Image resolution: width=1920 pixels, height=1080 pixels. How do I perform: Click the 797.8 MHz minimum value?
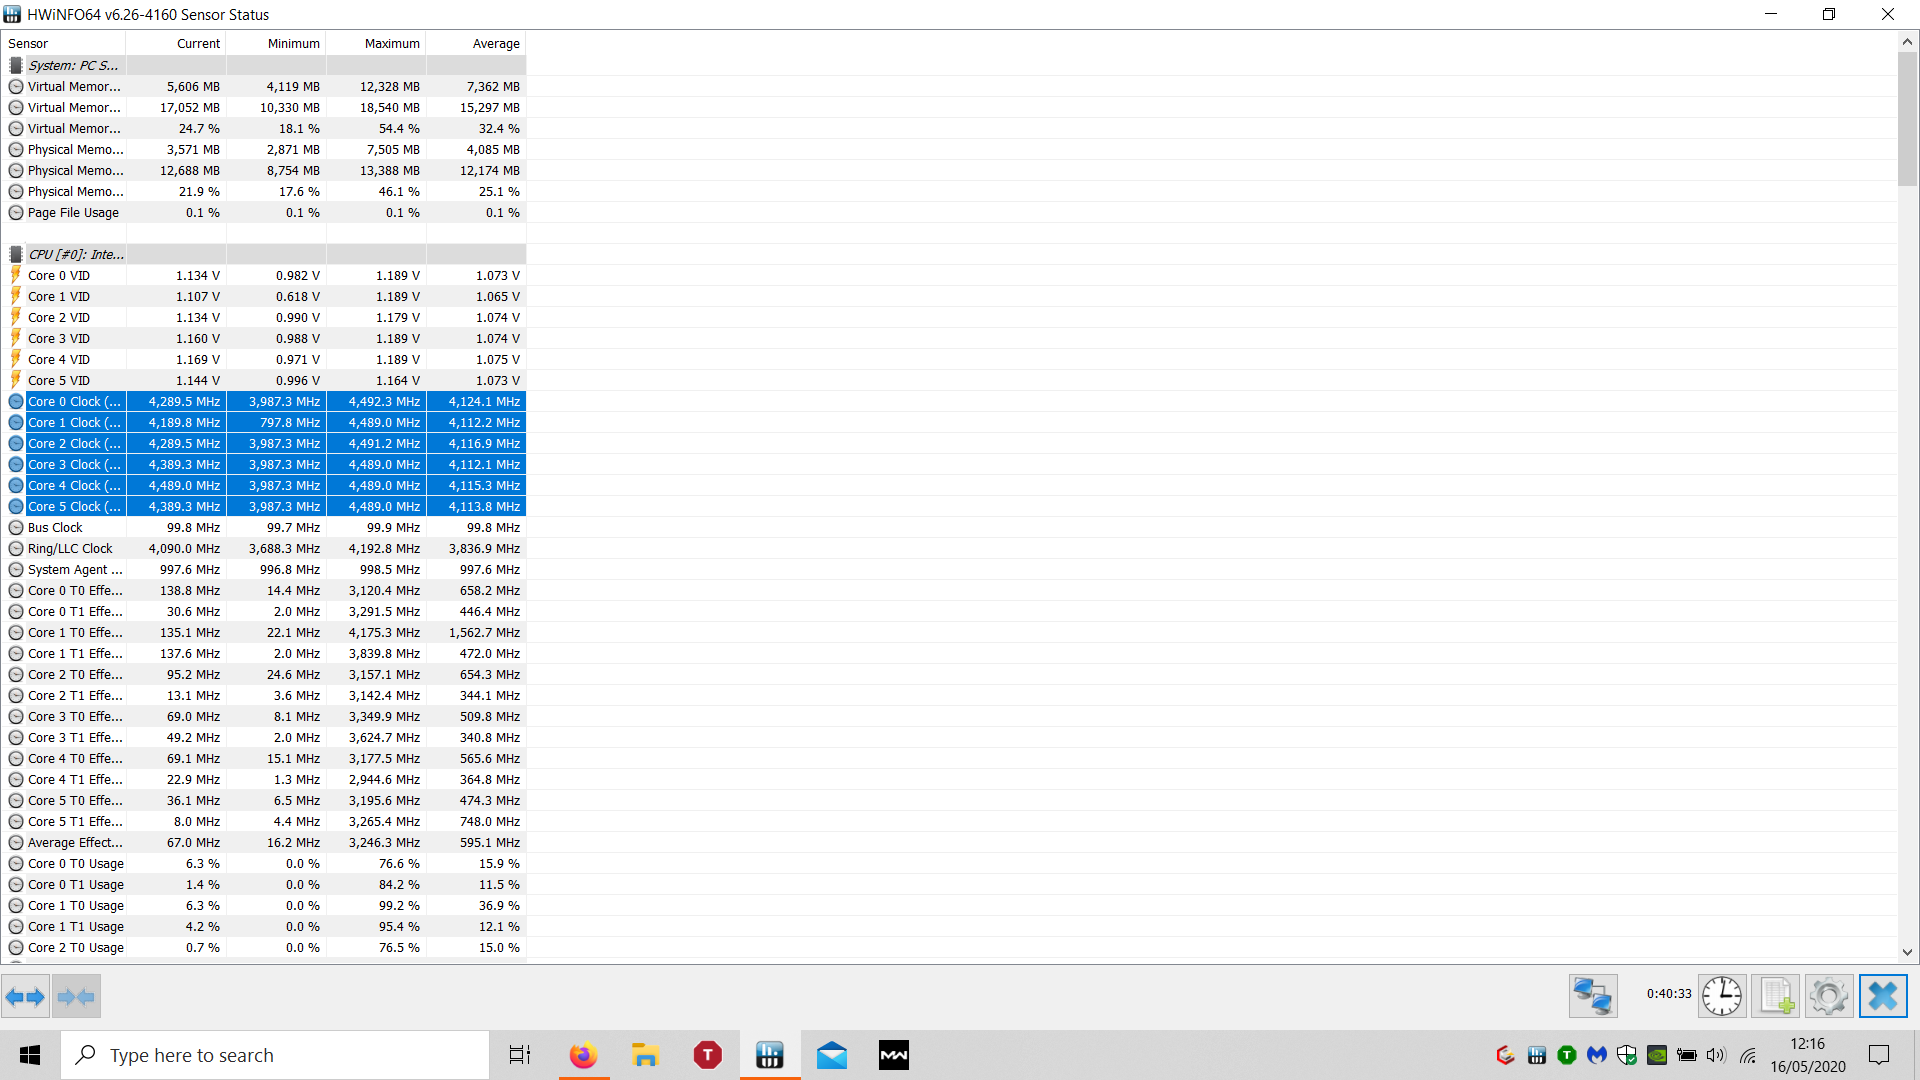(290, 422)
